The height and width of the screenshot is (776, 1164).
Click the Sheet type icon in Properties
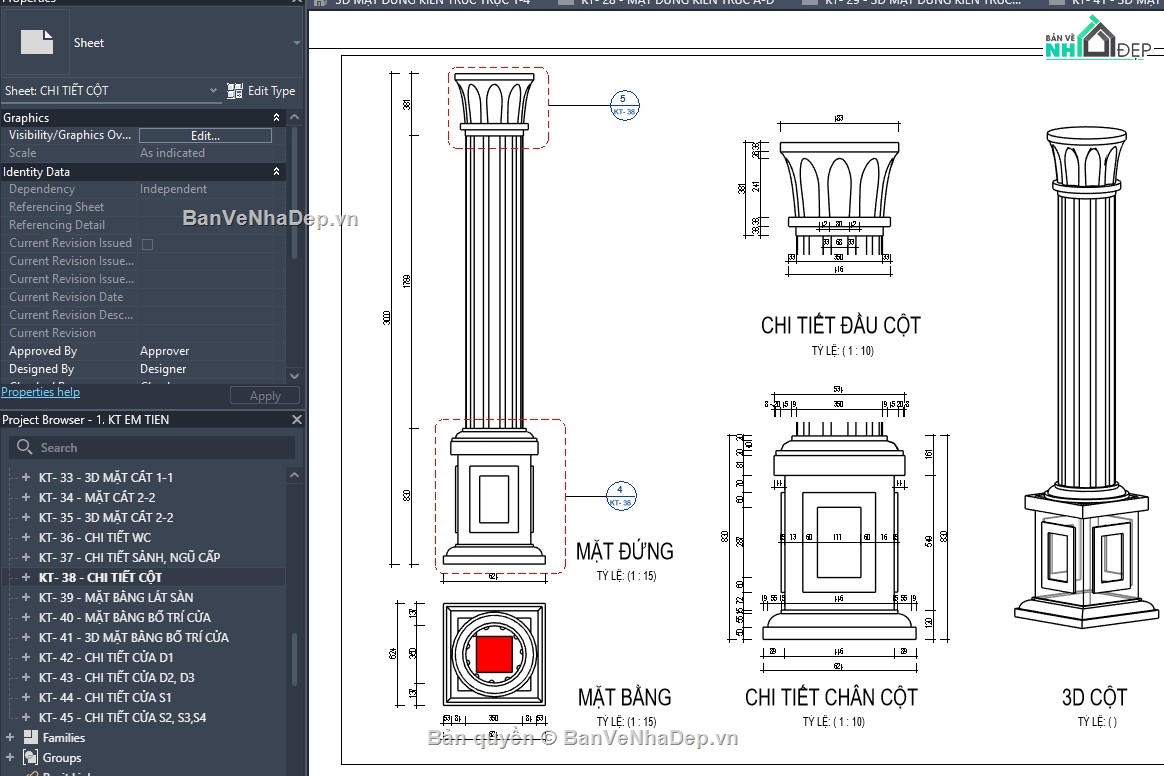click(36, 42)
